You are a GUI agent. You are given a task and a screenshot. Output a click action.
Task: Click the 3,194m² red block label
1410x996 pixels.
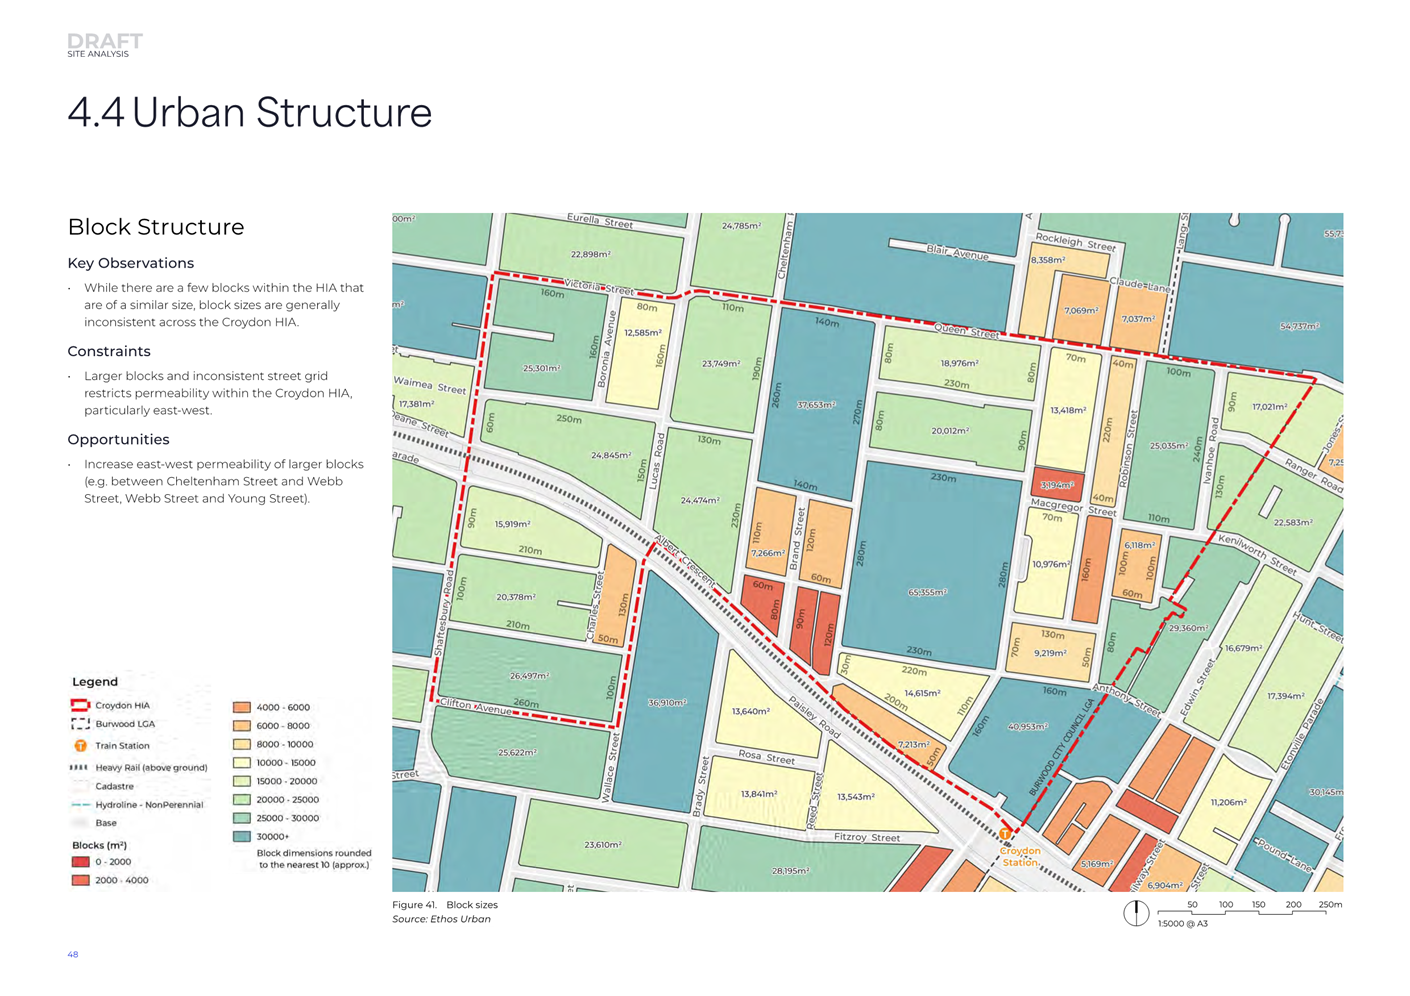tap(1057, 485)
